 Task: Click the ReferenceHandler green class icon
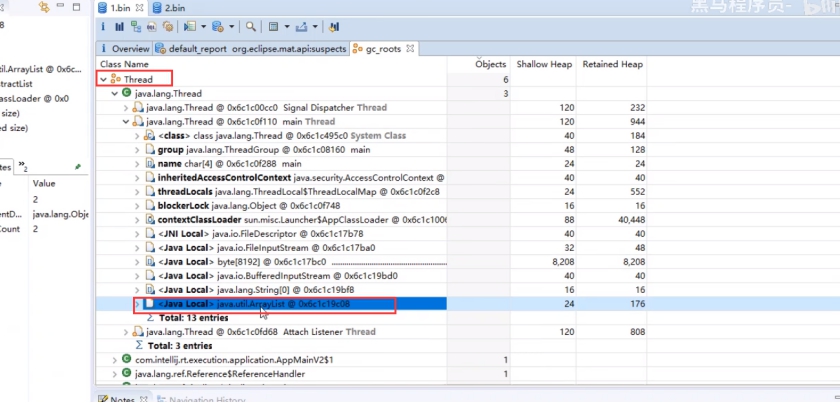126,374
